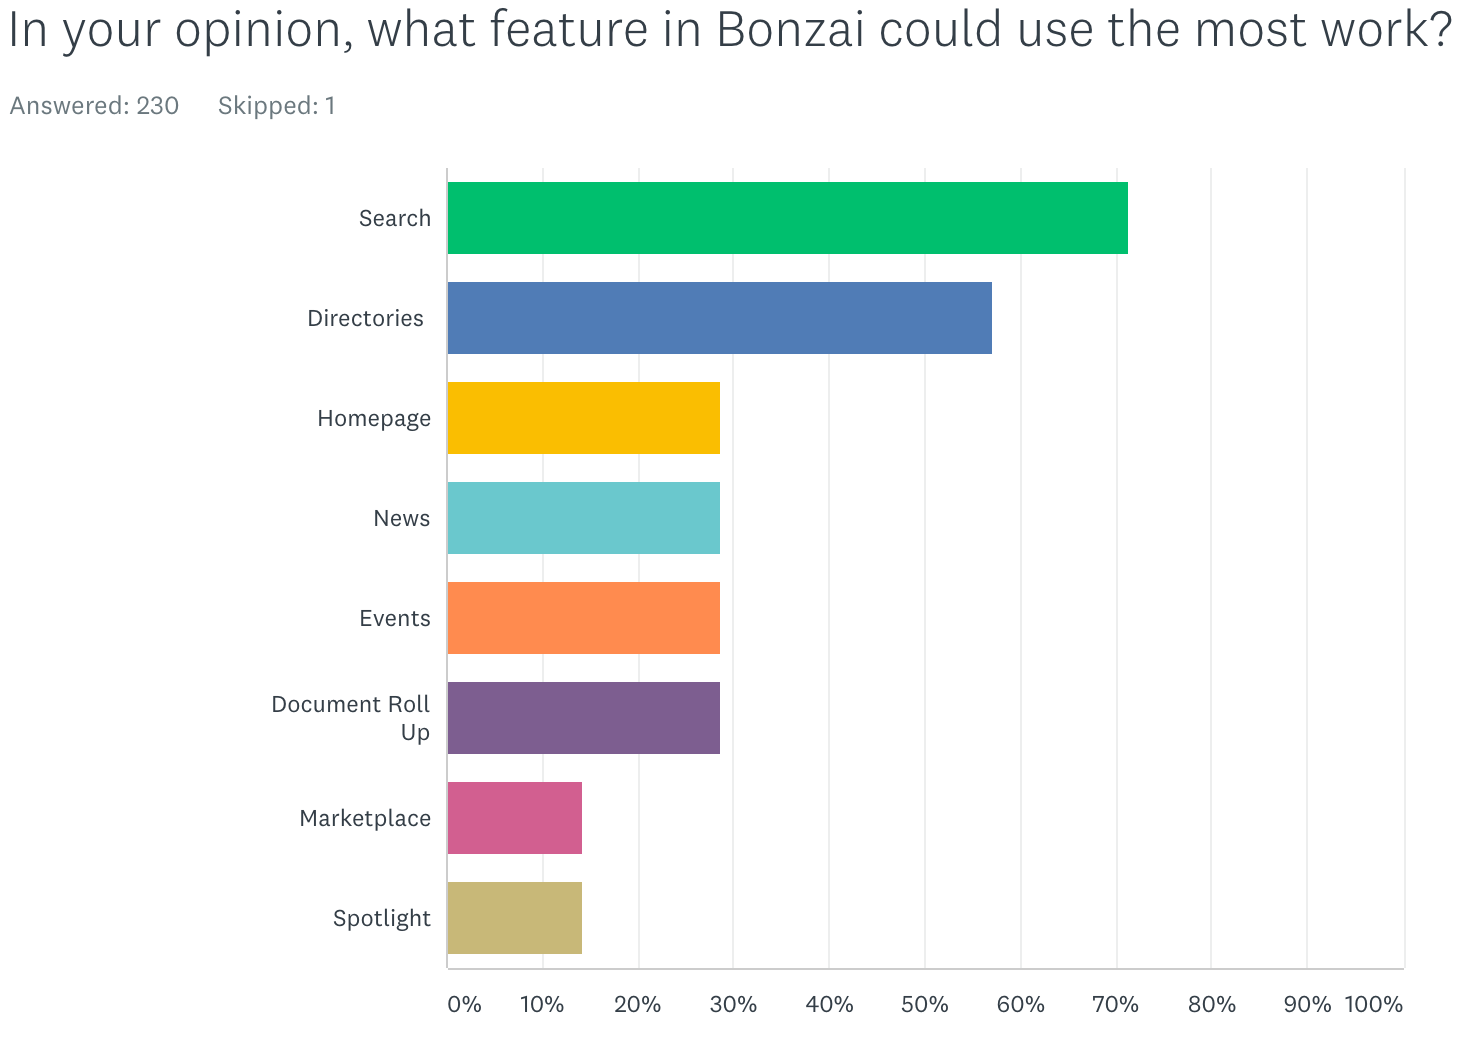Screen dimensions: 1464x1038
Task: Click the green Search bar
Action: click(x=788, y=218)
